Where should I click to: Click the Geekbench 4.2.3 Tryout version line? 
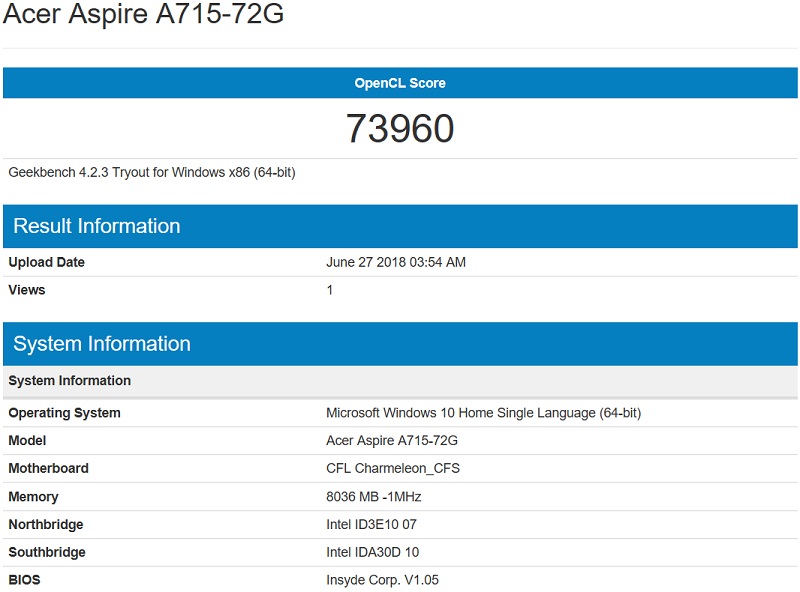point(152,172)
